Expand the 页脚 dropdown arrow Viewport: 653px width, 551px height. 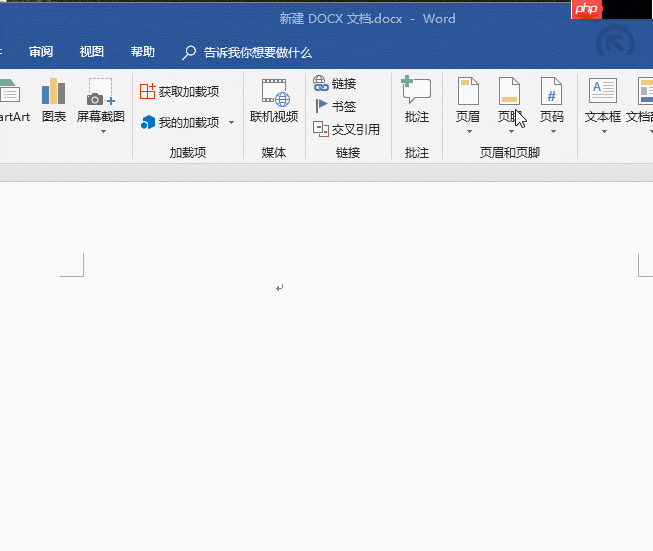511,132
